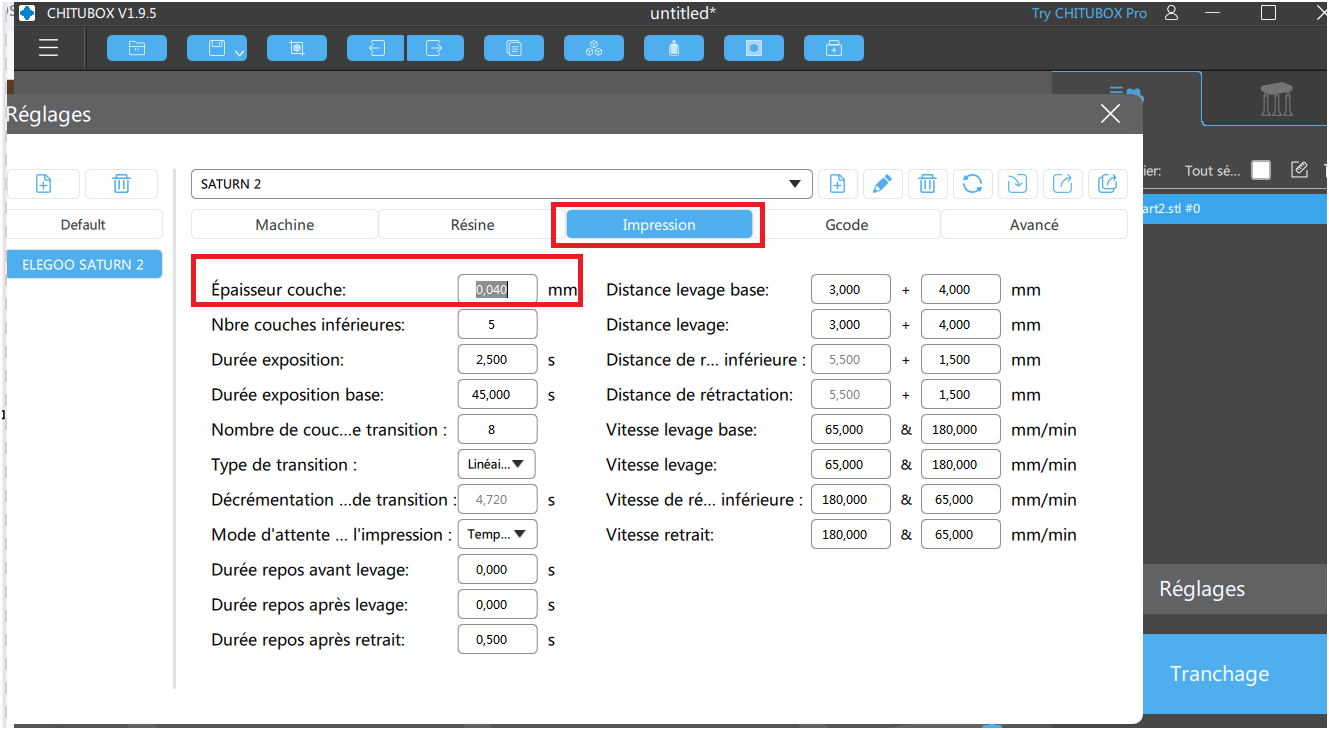The height and width of the screenshot is (730, 1329).
Task: Import profile with the inward arrow icon
Action: [x=1018, y=184]
